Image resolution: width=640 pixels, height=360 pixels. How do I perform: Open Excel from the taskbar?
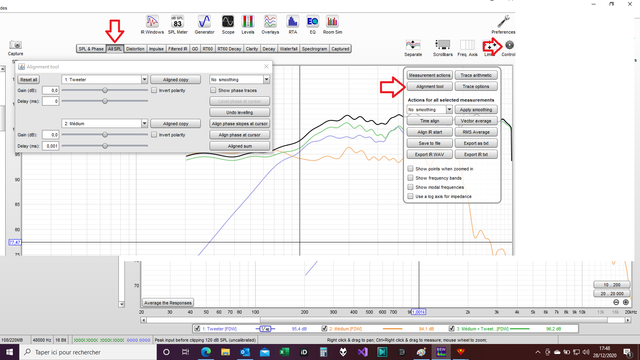[284, 352]
